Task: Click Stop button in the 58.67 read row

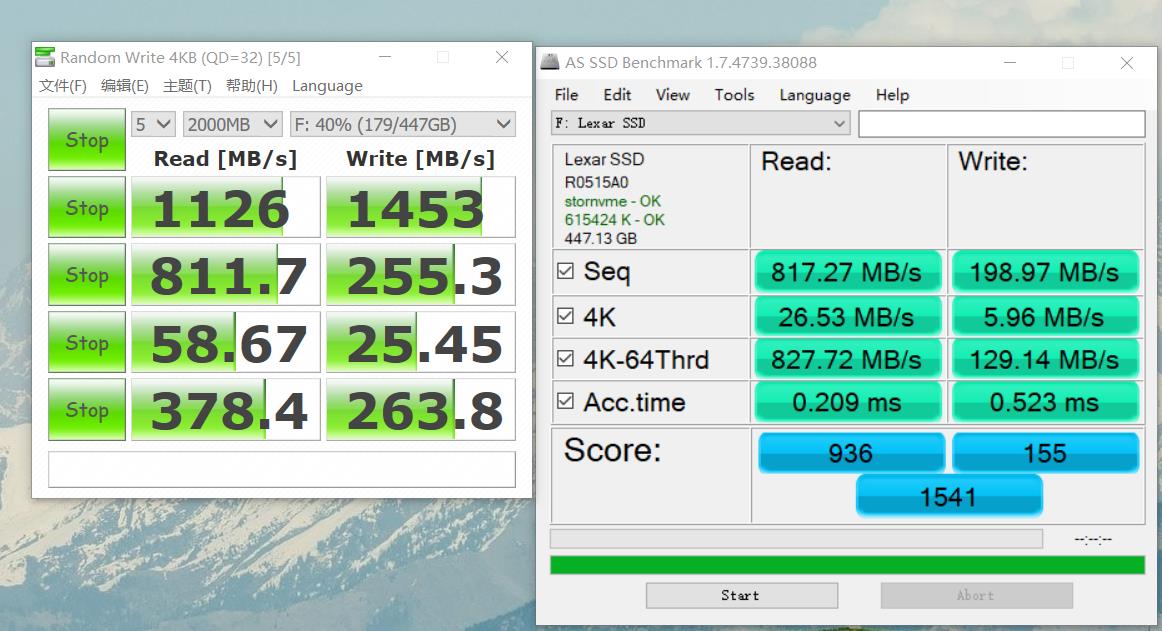Action: (x=87, y=342)
